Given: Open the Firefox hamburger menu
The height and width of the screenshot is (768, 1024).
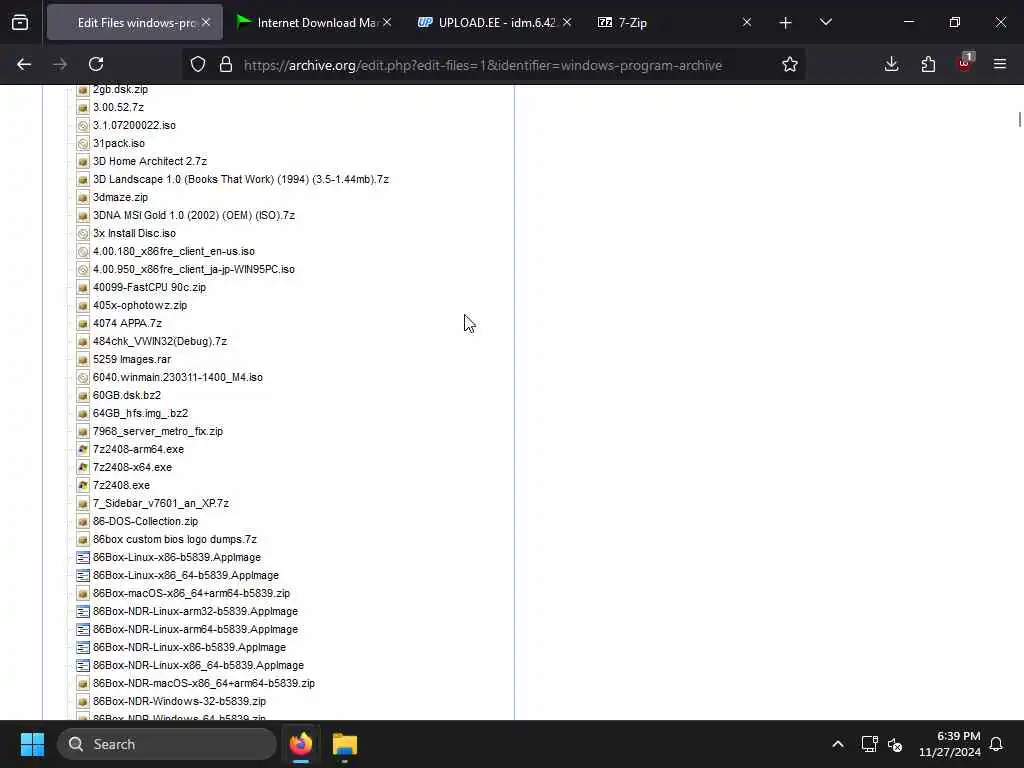Looking at the screenshot, I should pos(1000,64).
